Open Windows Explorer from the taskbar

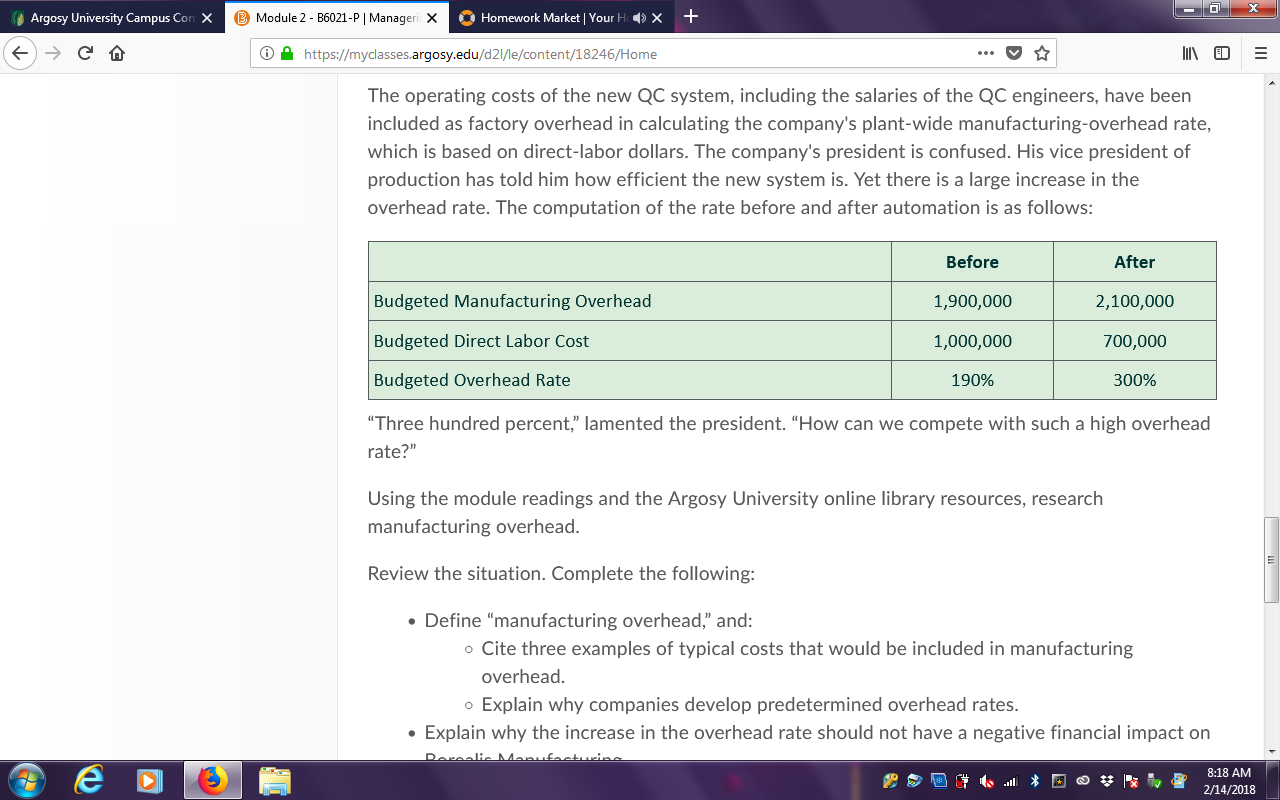click(274, 780)
